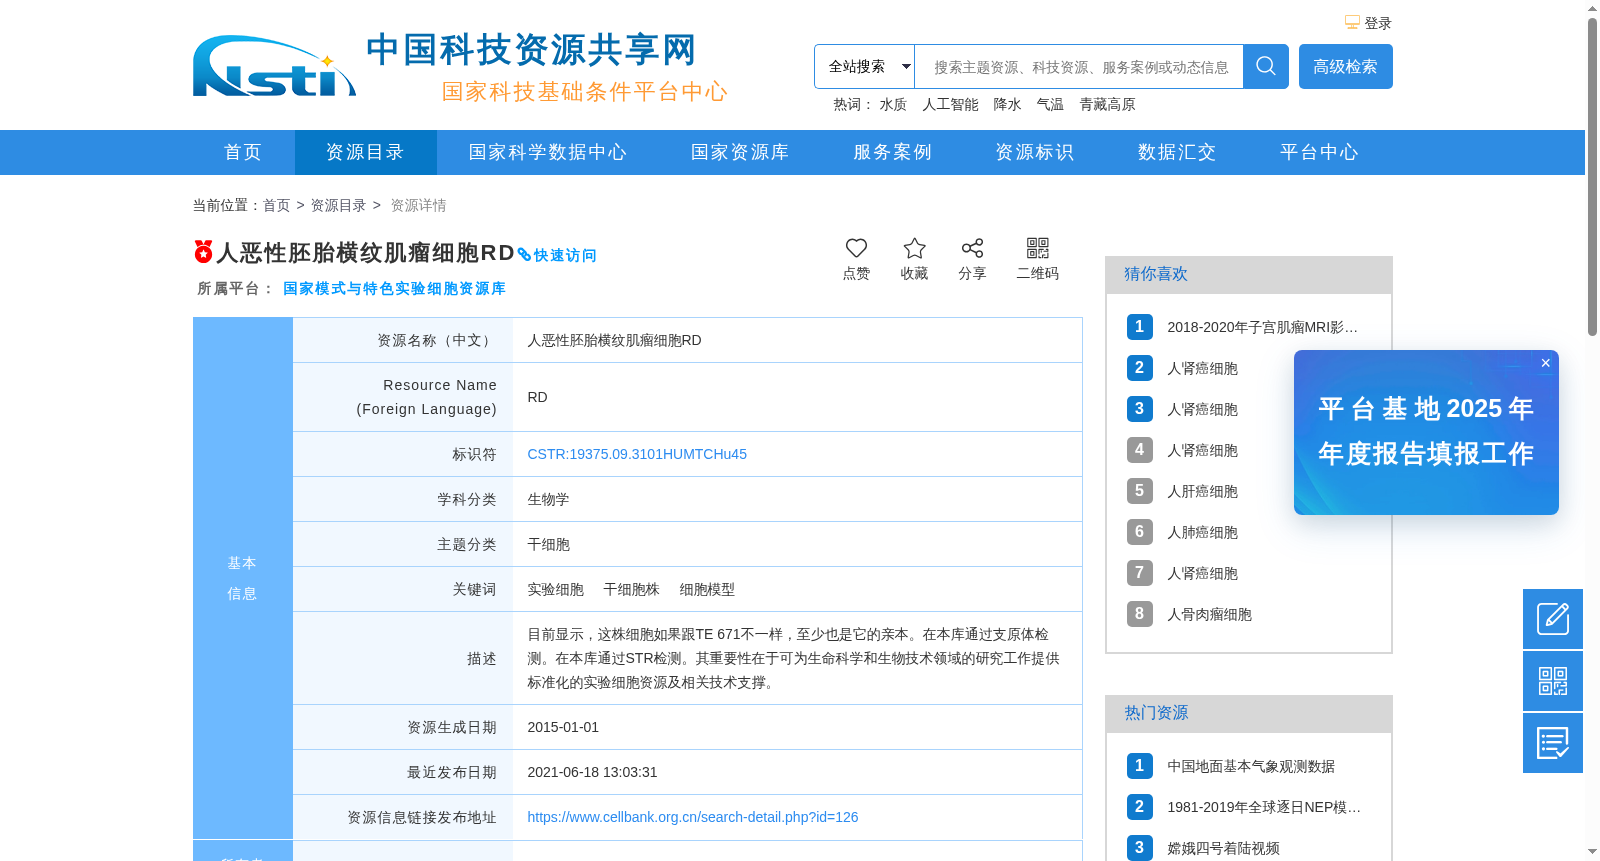Open recommendation number 2 人肾癌细胞

[x=1202, y=368]
